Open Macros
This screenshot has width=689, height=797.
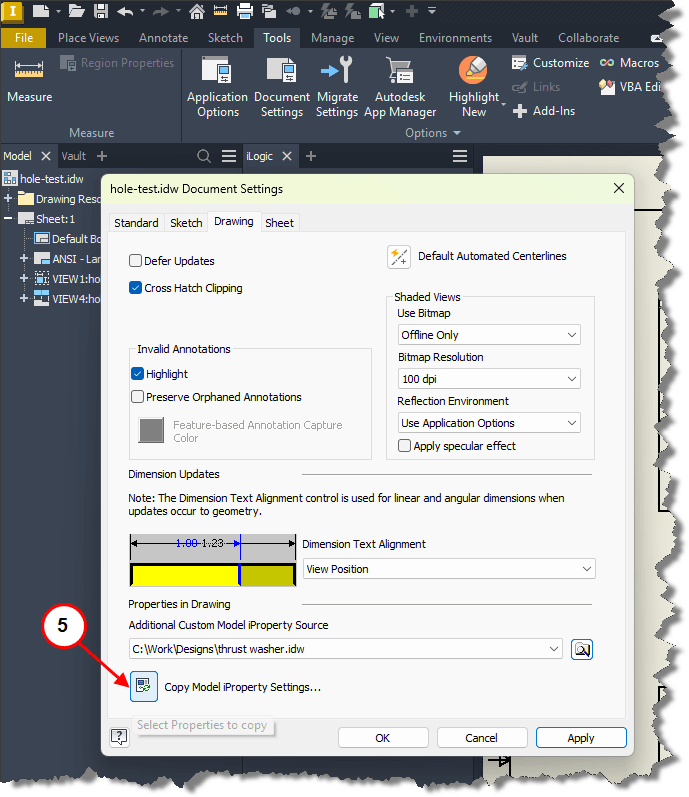tap(629, 63)
